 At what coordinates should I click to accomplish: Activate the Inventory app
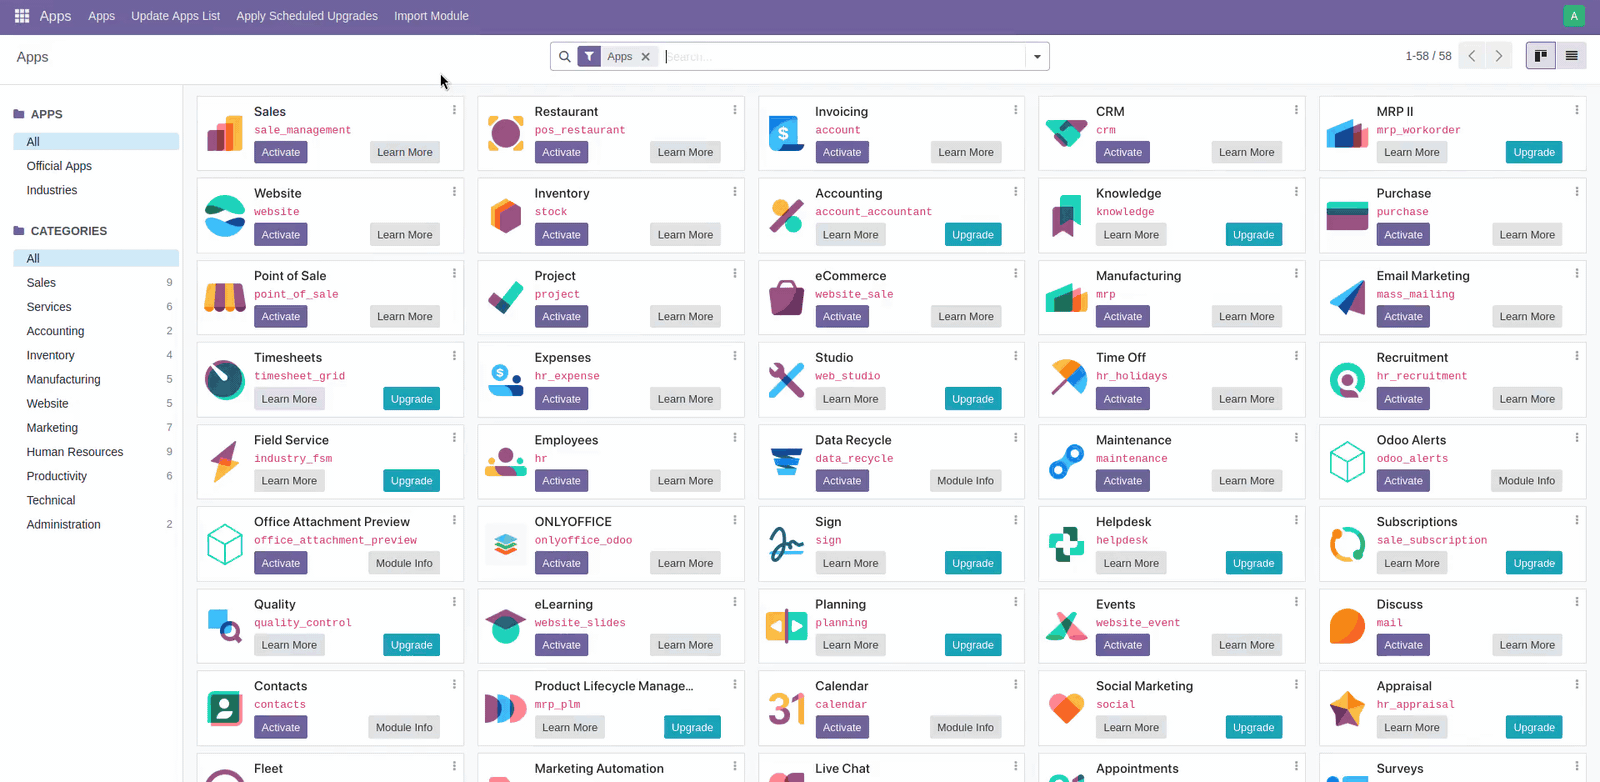pyautogui.click(x=561, y=235)
